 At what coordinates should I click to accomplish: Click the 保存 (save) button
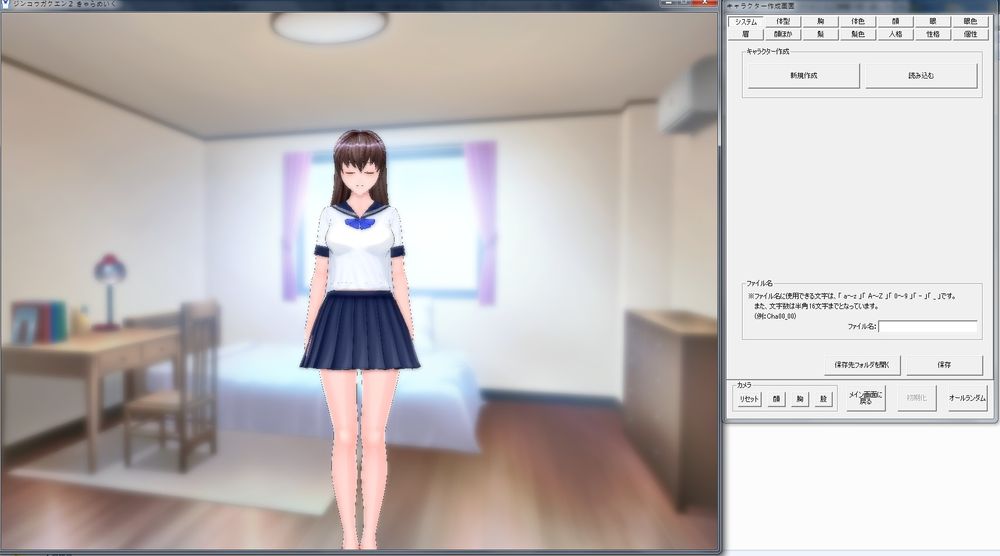tap(945, 365)
